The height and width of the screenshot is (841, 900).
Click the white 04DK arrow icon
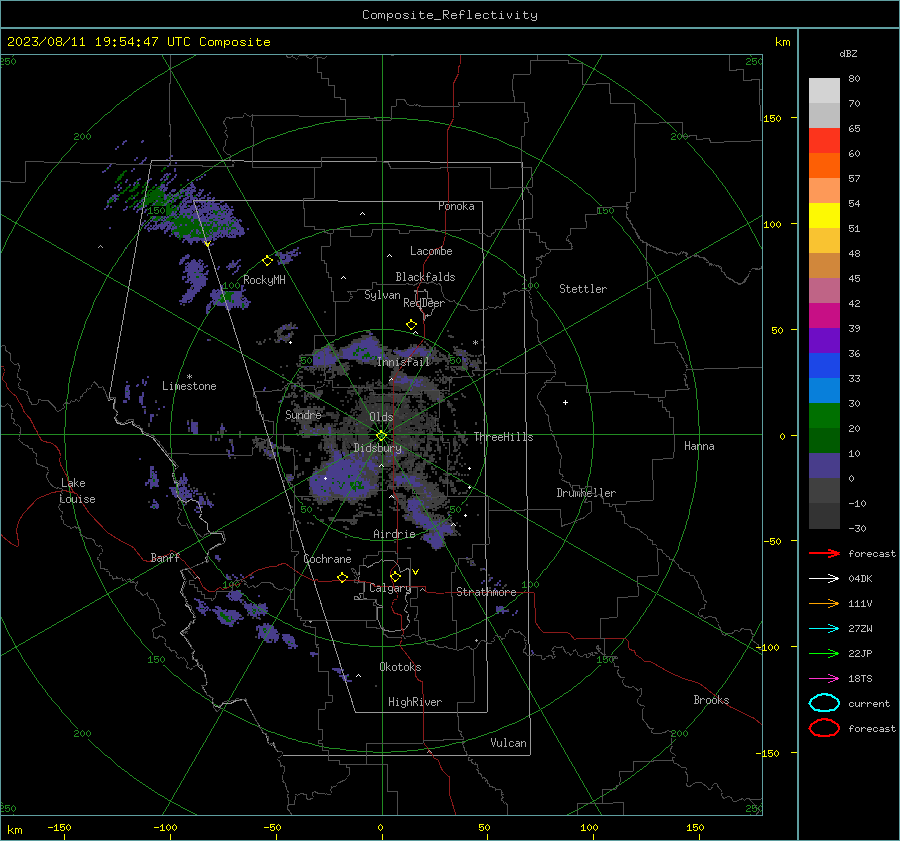tap(824, 578)
